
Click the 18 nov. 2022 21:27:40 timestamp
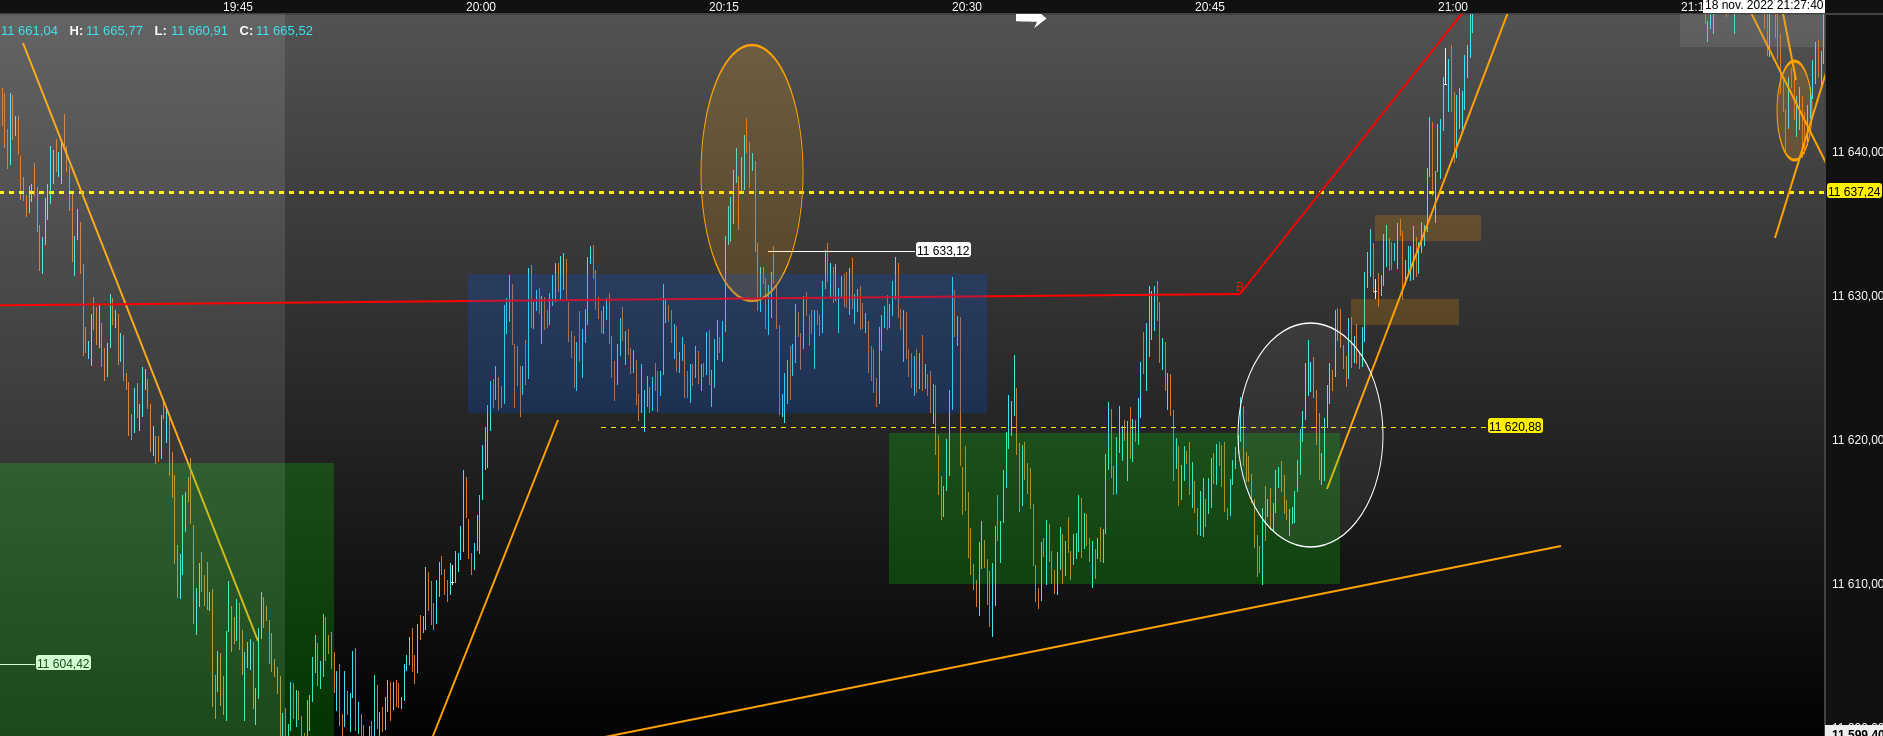(1764, 6)
